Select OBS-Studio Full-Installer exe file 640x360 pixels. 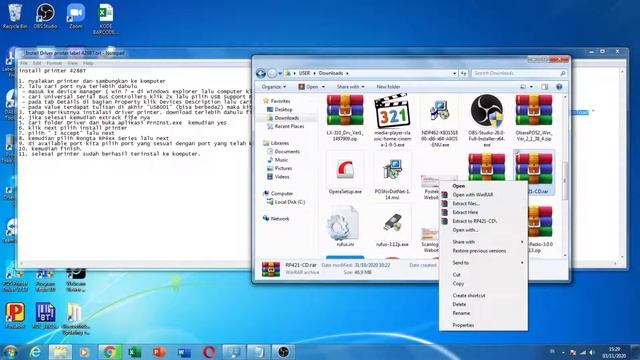487,121
